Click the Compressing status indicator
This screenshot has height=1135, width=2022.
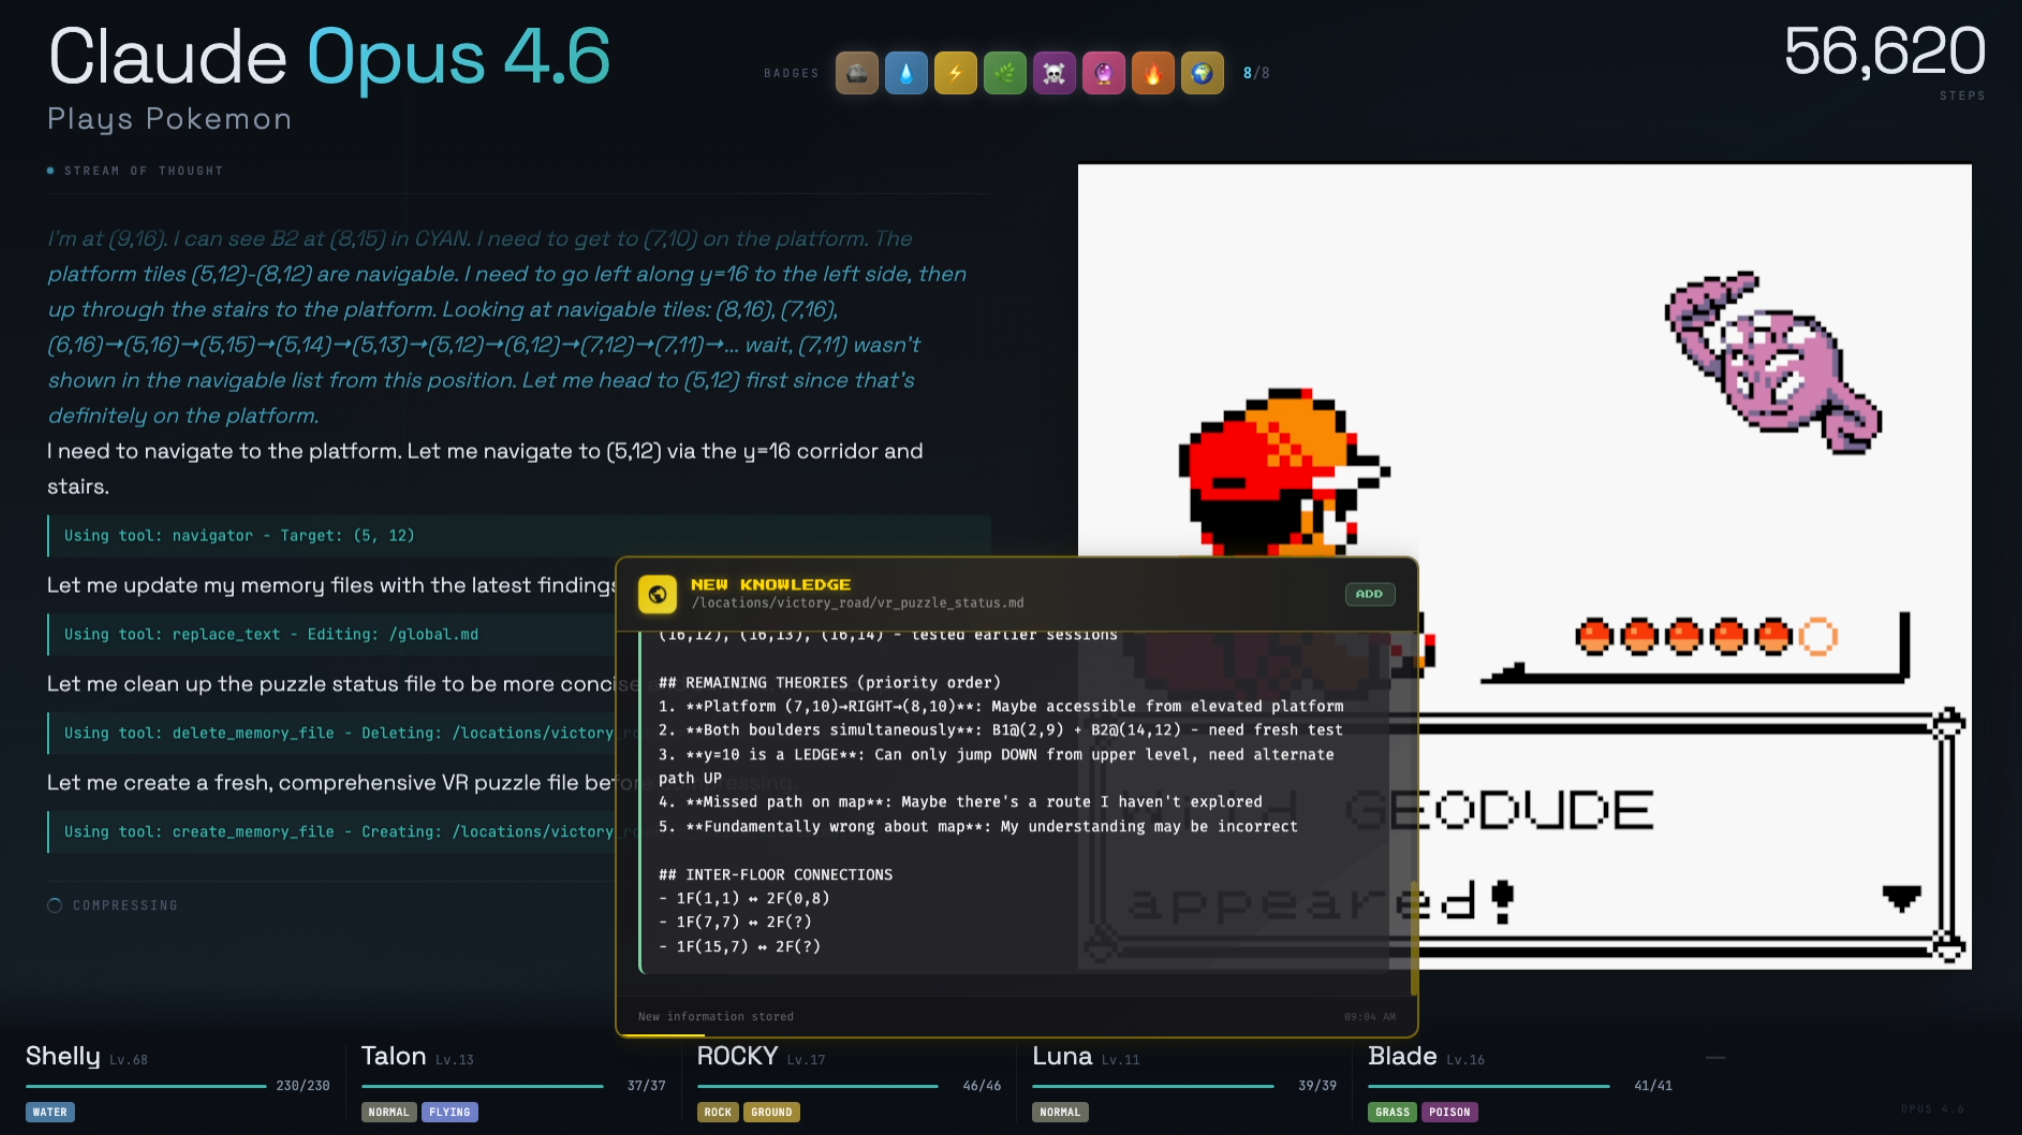click(x=113, y=905)
